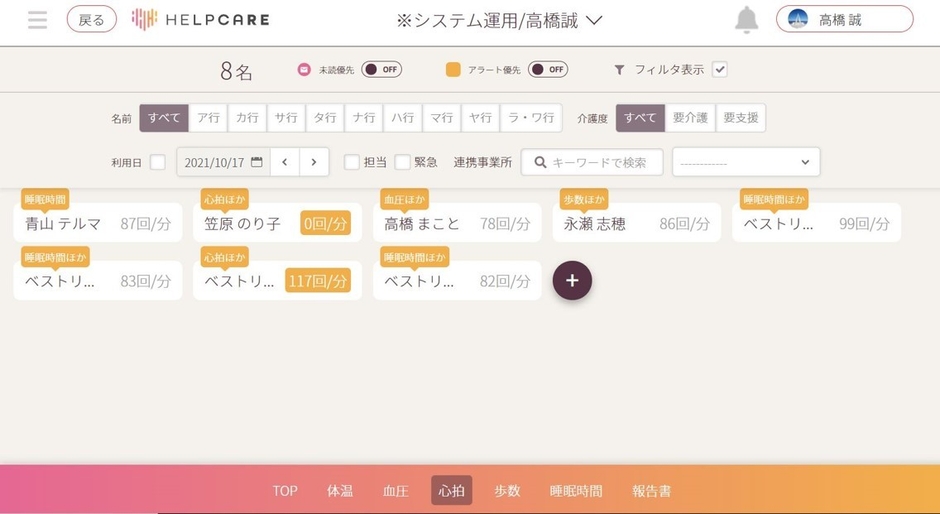Click the 高橋 誠 profile avatar
Image resolution: width=940 pixels, height=514 pixels.
tap(798, 20)
